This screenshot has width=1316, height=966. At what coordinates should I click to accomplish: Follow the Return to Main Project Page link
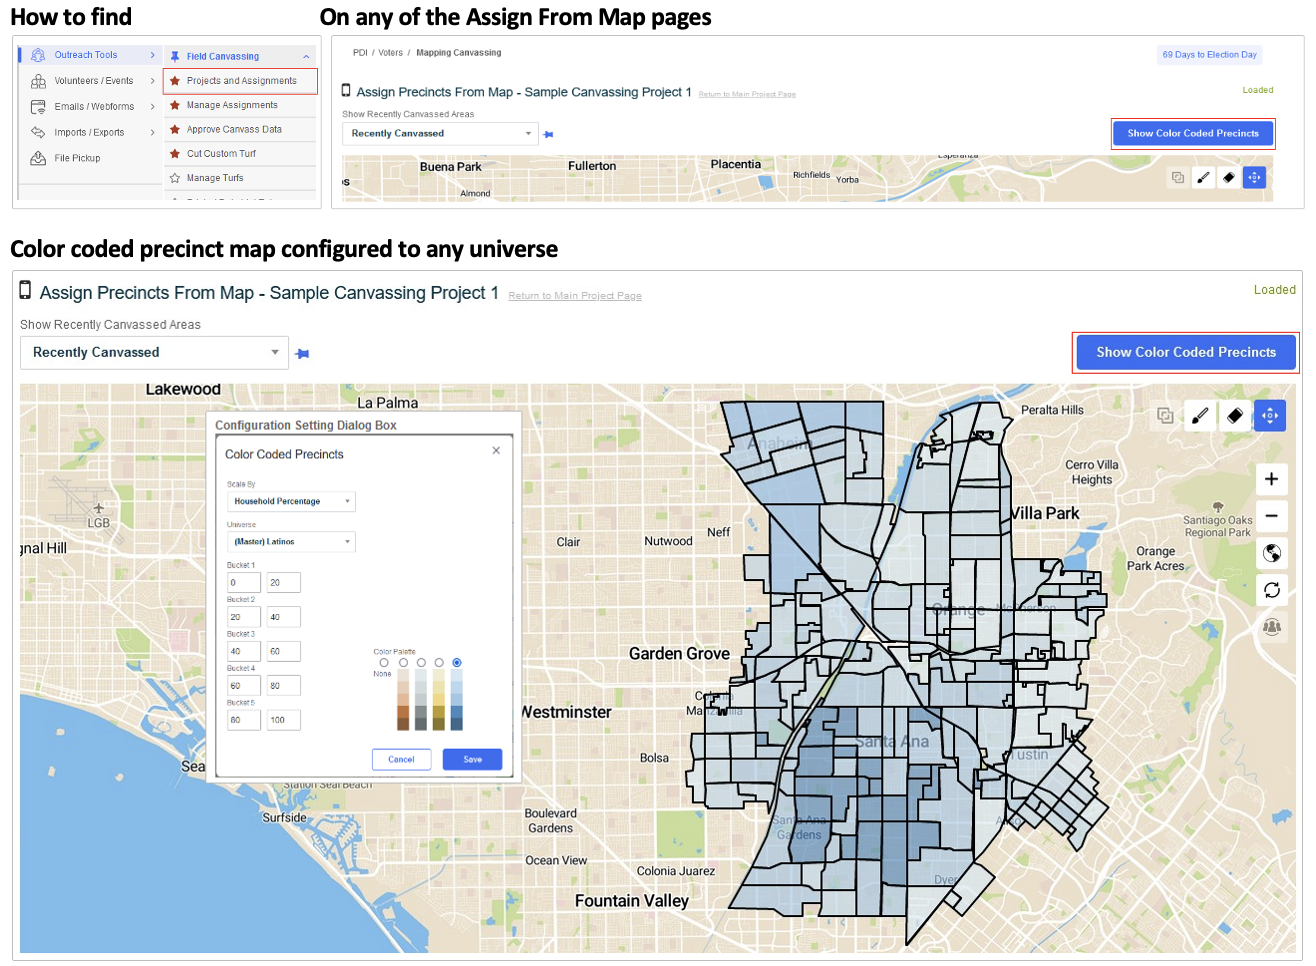click(575, 295)
